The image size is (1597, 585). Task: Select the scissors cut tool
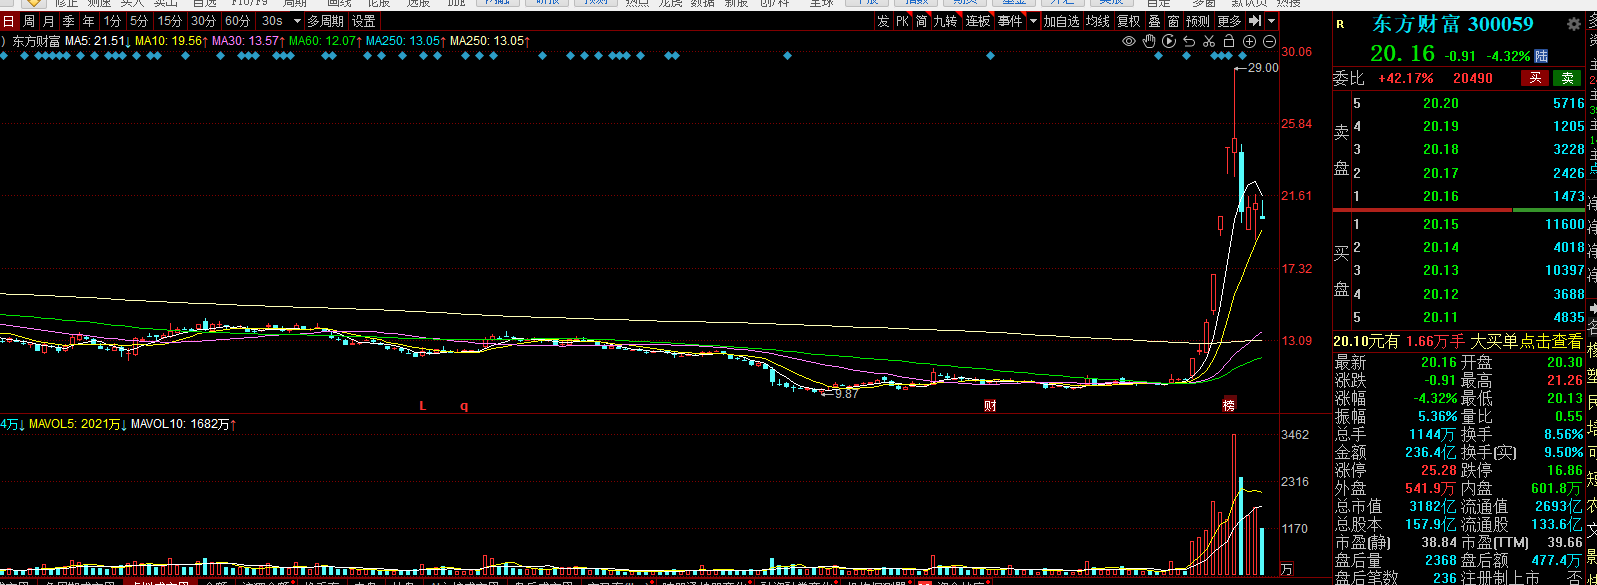[x=1209, y=41]
